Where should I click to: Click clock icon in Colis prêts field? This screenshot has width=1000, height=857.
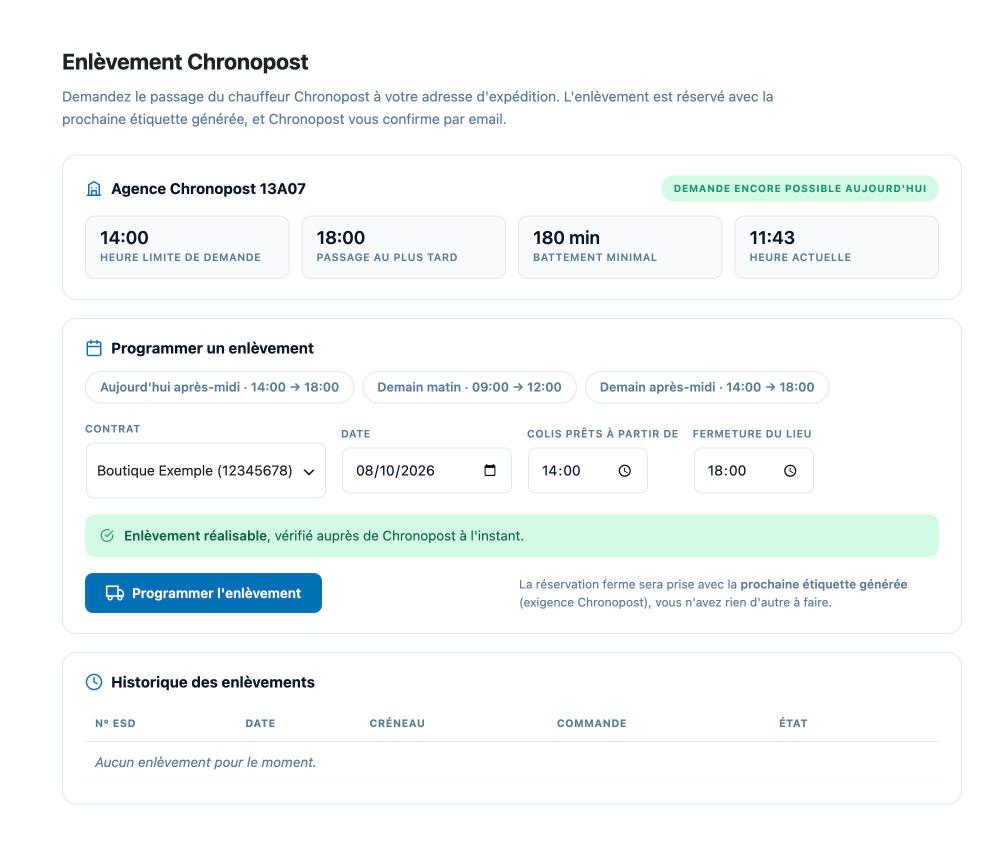(624, 471)
